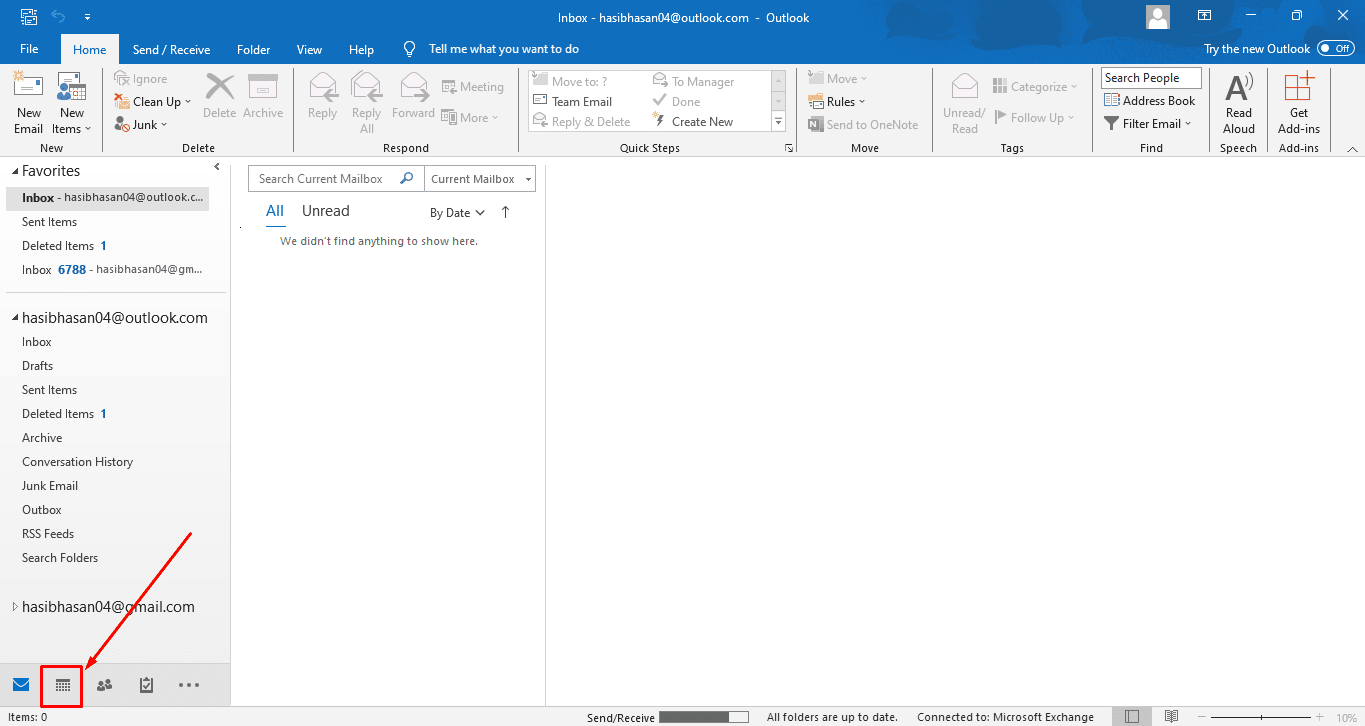Viewport: 1365px width, 726px height.
Task: Open the Help tab
Action: click(361, 49)
